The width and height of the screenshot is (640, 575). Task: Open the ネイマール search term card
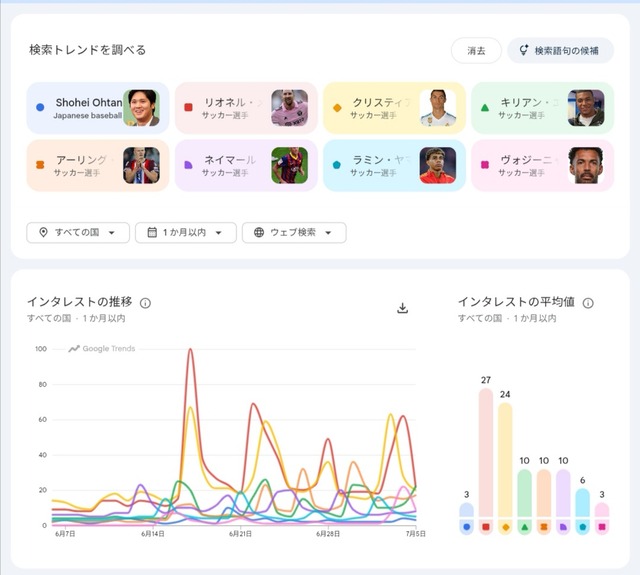[246, 166]
